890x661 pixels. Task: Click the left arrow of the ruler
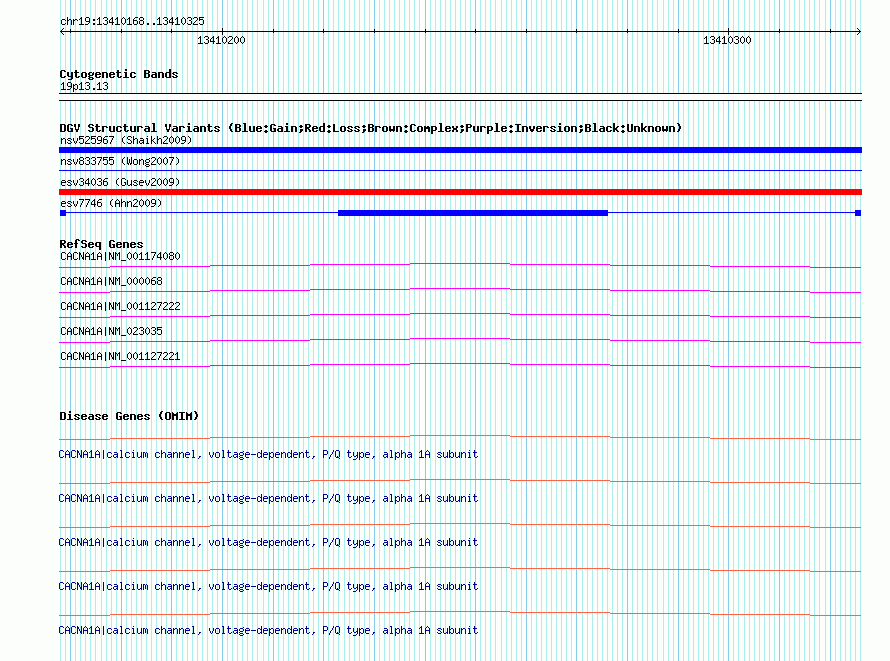pos(63,32)
